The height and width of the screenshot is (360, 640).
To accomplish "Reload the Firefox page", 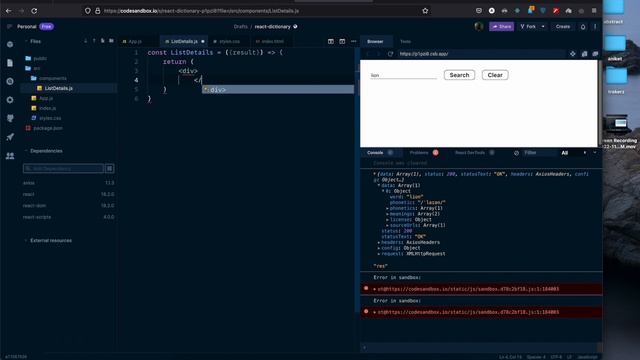I will click(34, 11).
